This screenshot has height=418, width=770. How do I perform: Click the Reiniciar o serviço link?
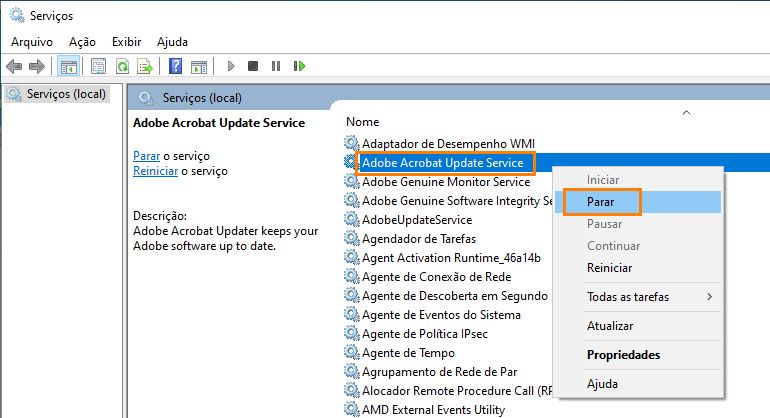[155, 171]
